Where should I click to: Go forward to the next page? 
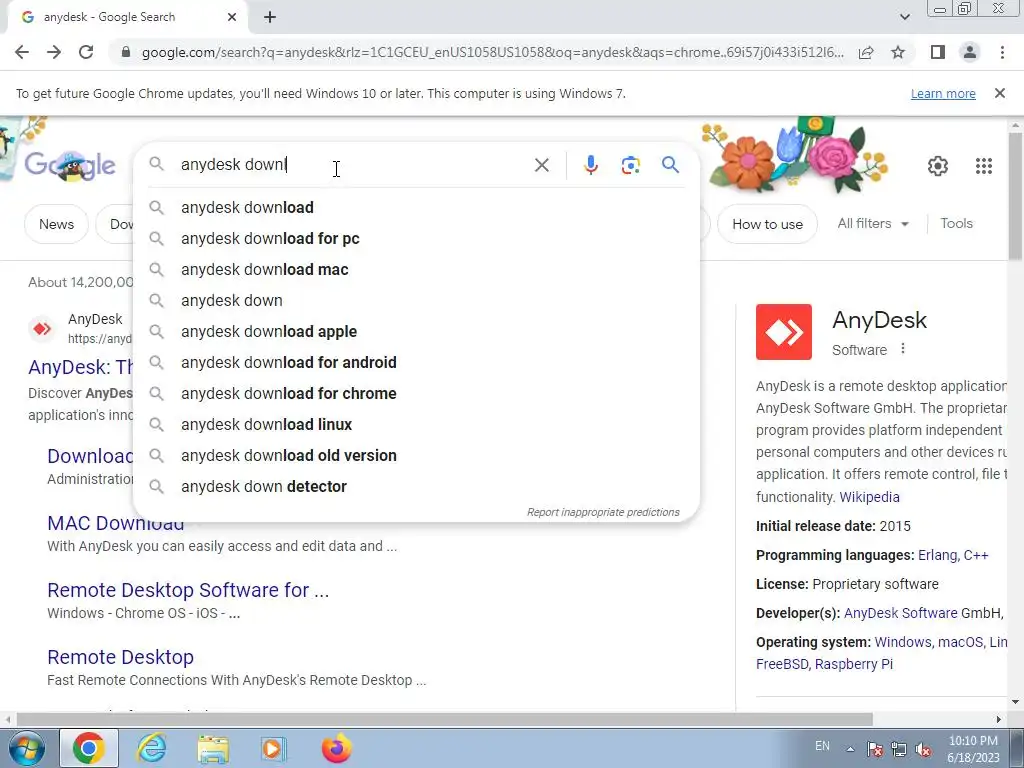54,52
